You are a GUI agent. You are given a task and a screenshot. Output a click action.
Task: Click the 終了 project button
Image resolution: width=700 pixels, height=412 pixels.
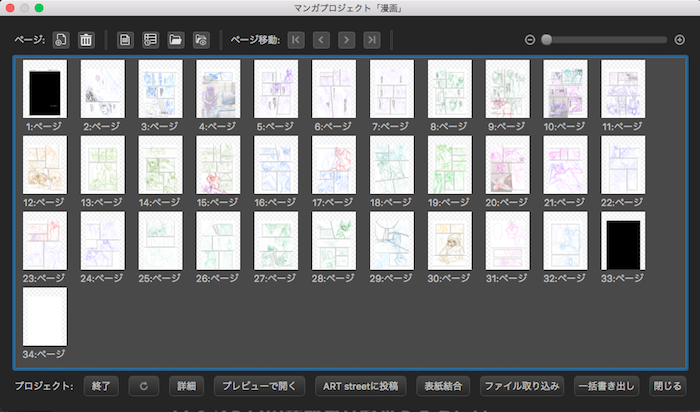coord(101,386)
